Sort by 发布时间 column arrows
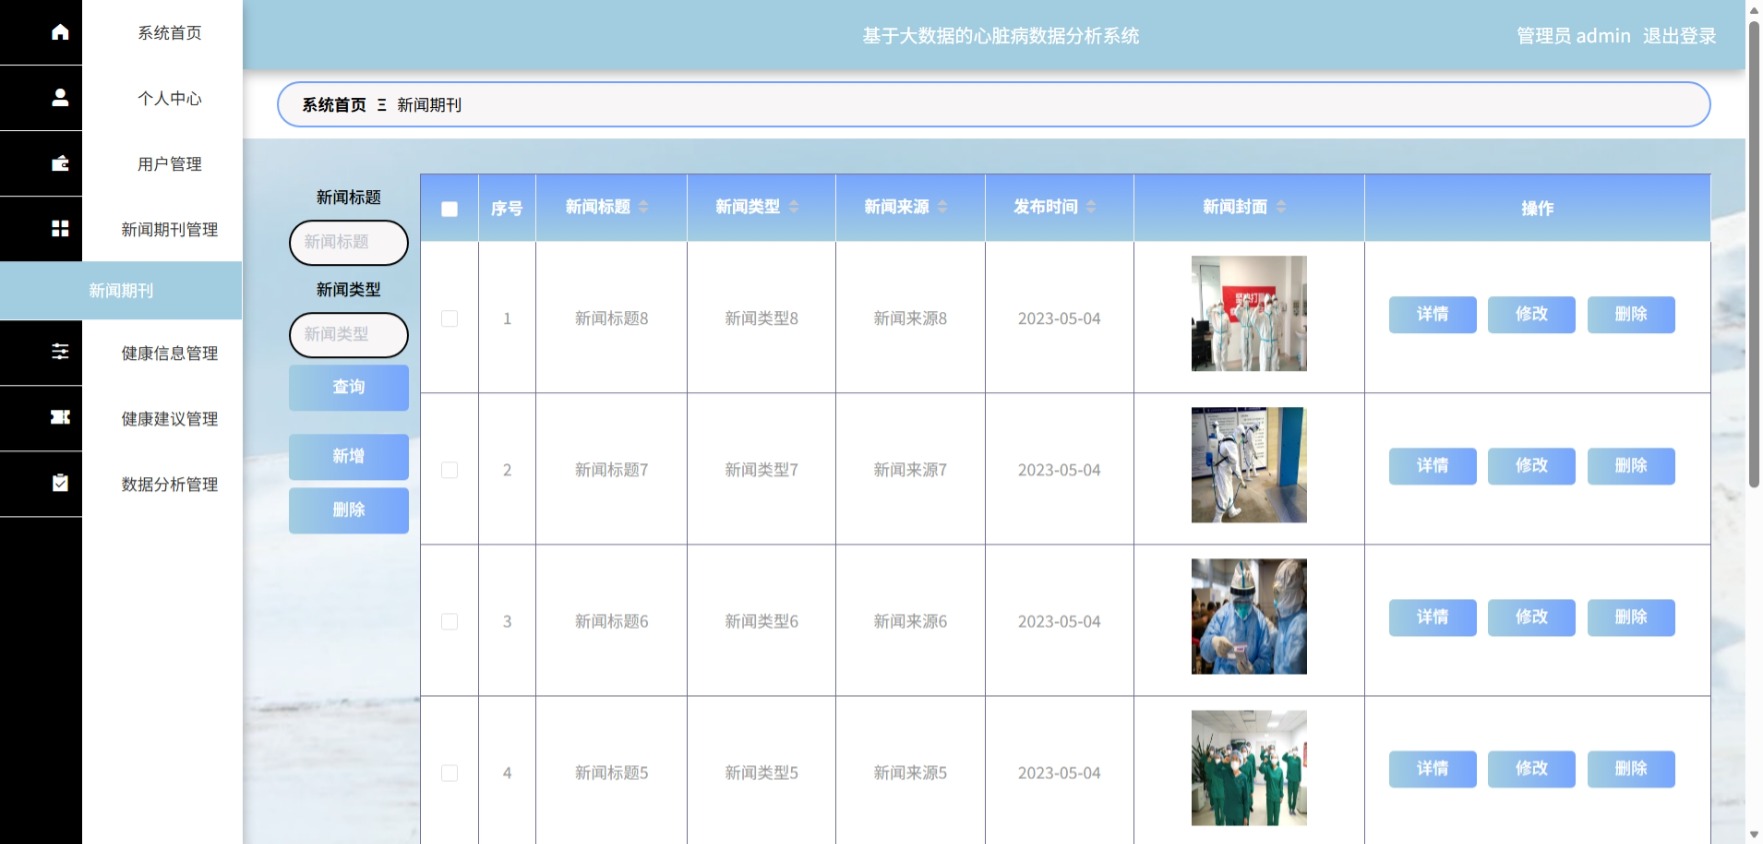This screenshot has height=844, width=1763. 1091,206
